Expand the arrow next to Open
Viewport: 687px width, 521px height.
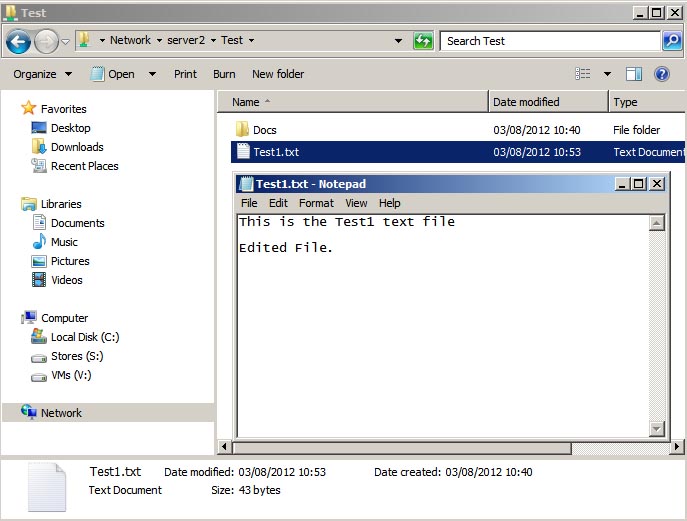point(152,74)
